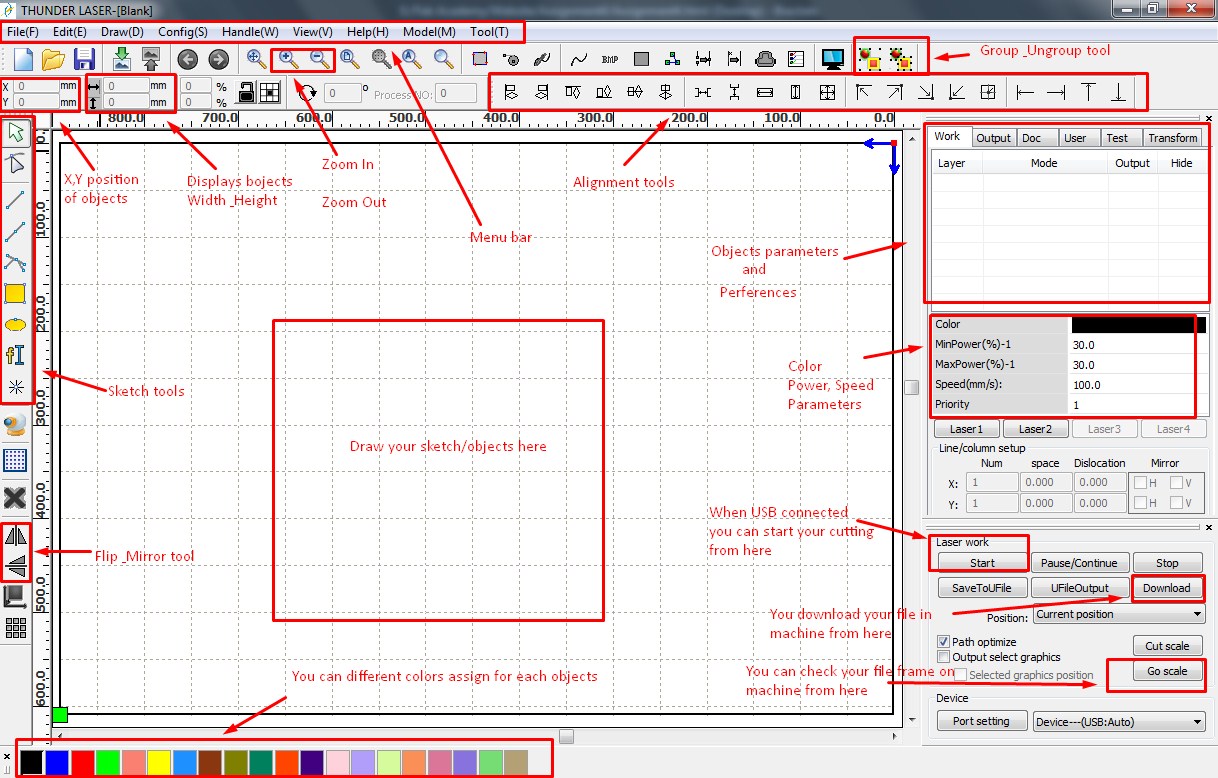Screen dimensions: 1218x778
Task: Click the Stop button
Action: [1168, 563]
